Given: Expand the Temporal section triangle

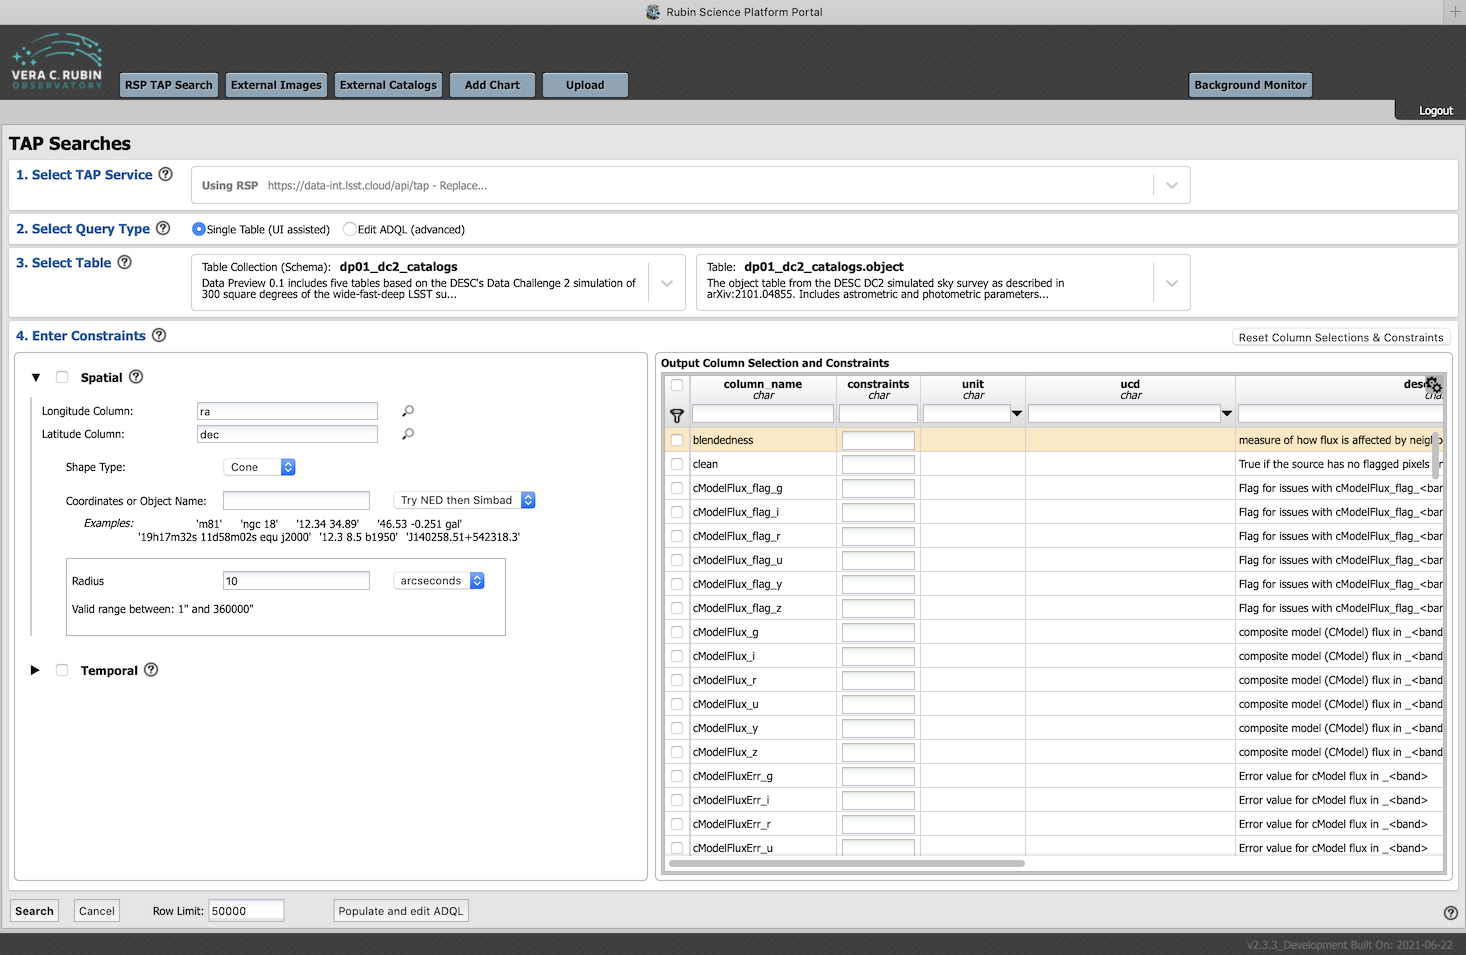Looking at the screenshot, I should (x=35, y=670).
